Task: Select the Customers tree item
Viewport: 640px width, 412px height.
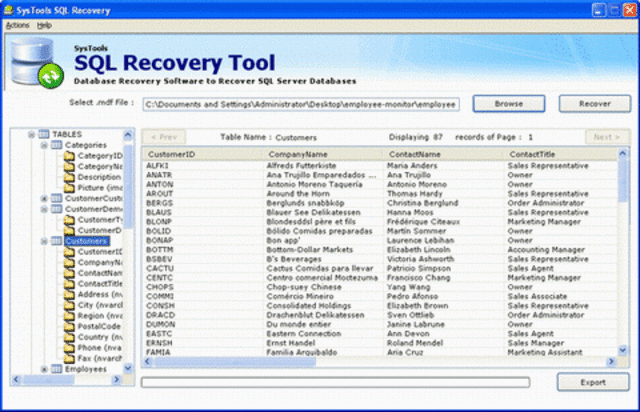Action: pos(87,241)
